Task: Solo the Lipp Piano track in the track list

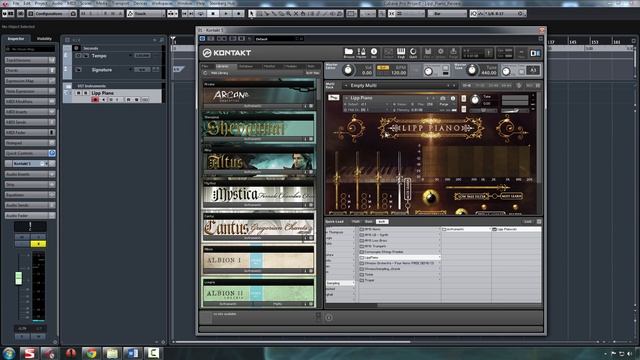Action: [86, 93]
